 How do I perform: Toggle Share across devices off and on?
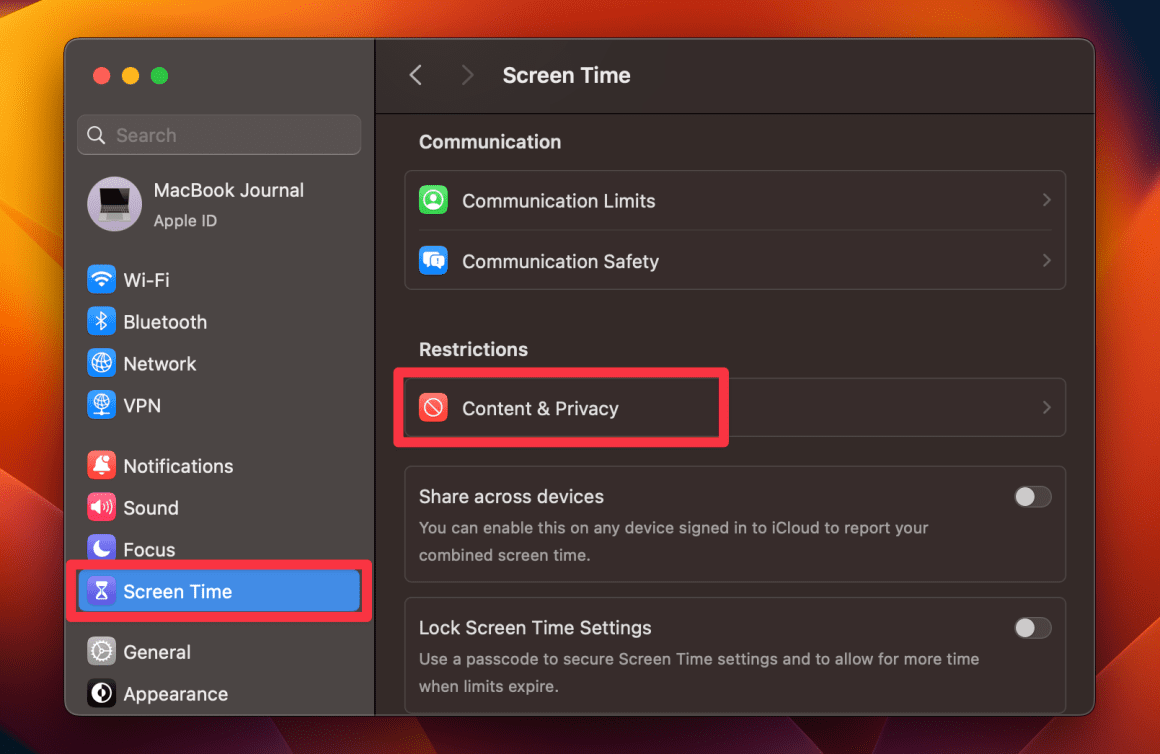point(1033,496)
